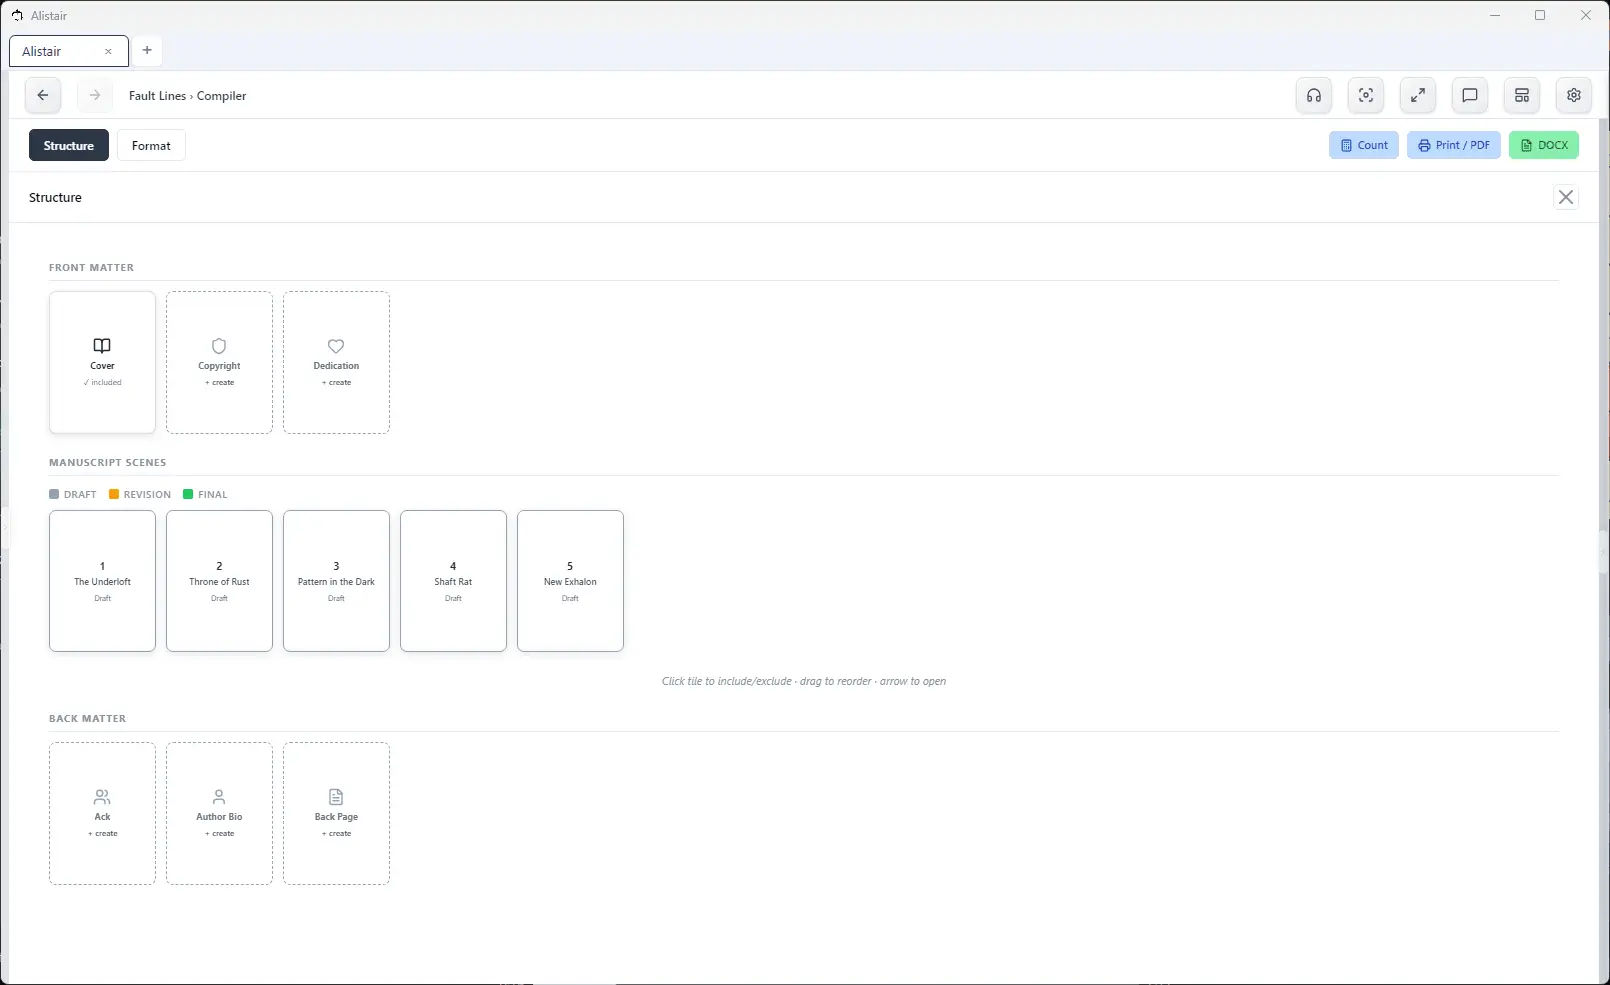Click the Print / PDF button

click(x=1454, y=145)
